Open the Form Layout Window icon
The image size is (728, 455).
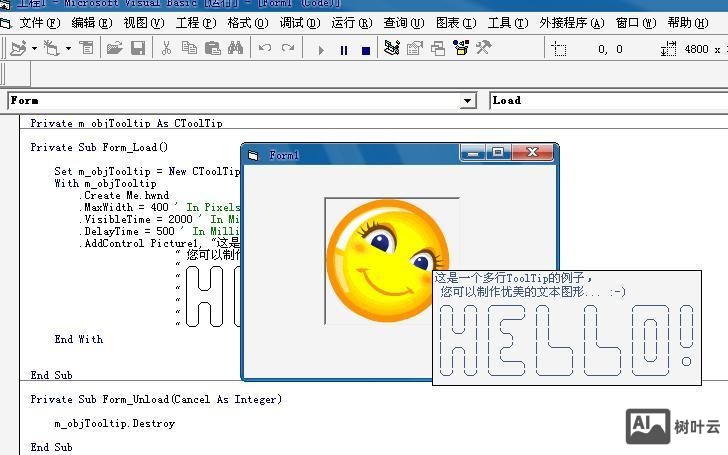point(437,48)
